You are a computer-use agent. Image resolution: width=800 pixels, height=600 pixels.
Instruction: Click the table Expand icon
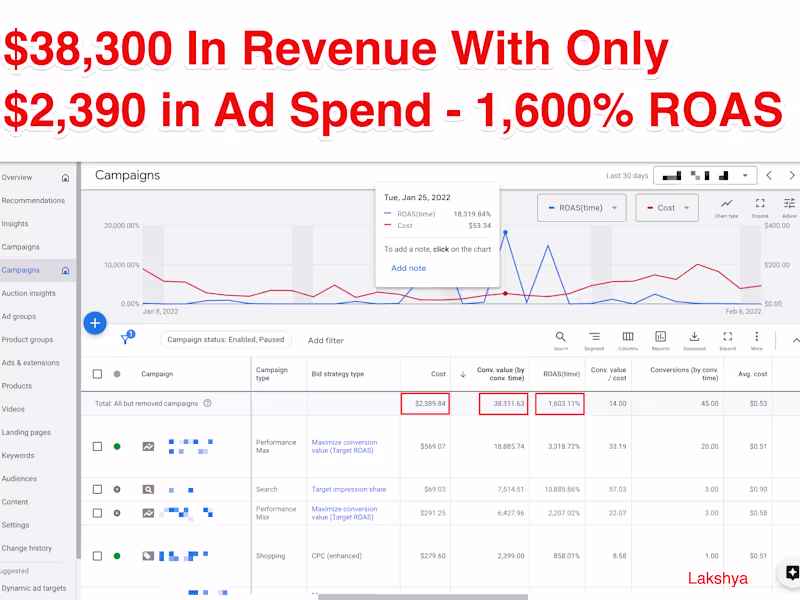[x=728, y=337]
